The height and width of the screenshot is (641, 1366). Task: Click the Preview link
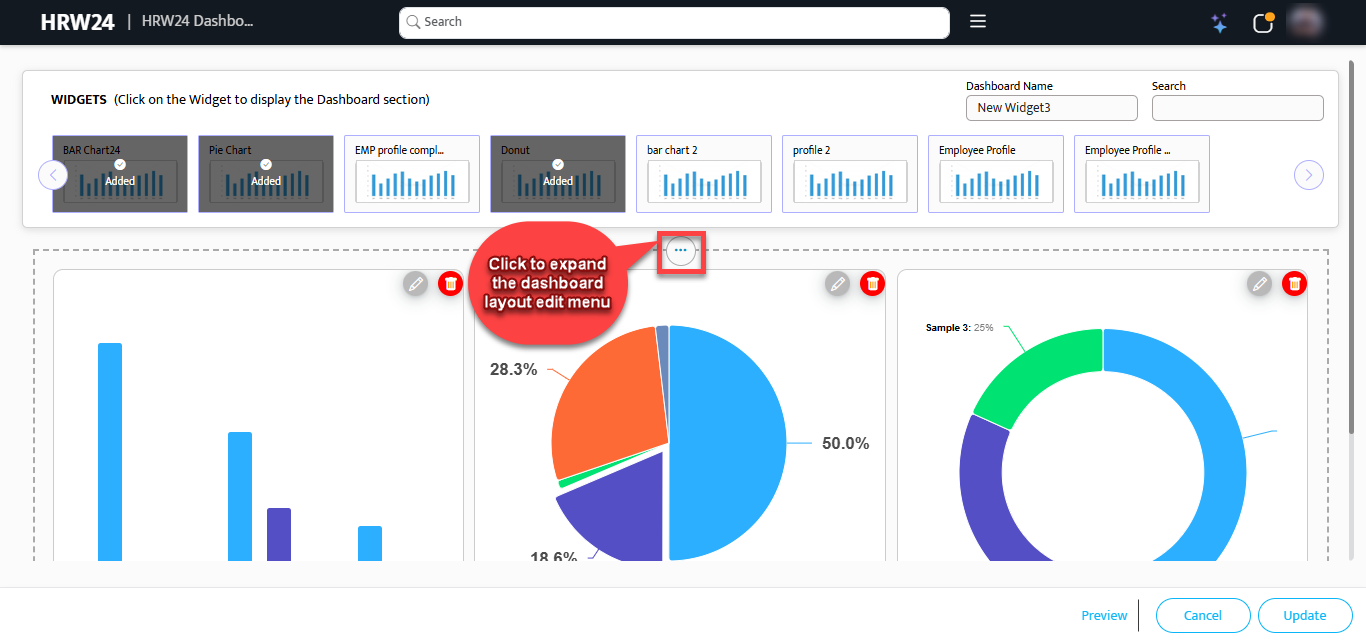[x=1104, y=616]
